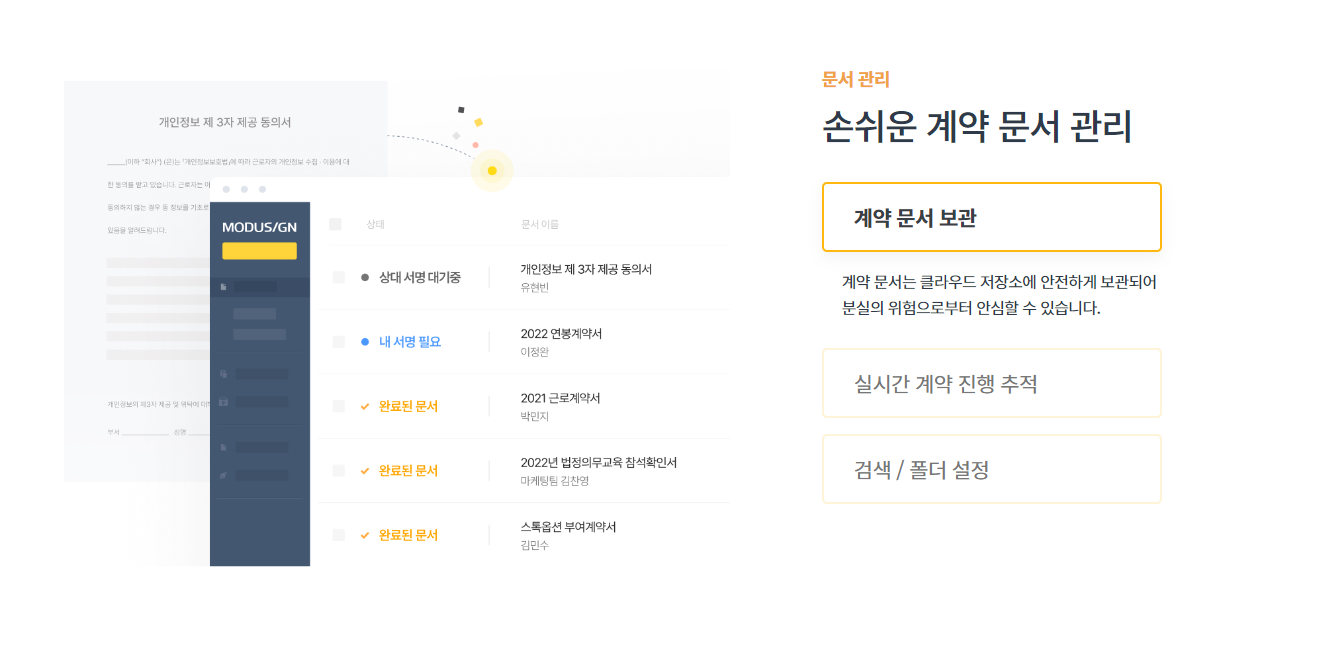
Task: Expand the 검색 / 폴더 설정 section
Action: coord(991,469)
